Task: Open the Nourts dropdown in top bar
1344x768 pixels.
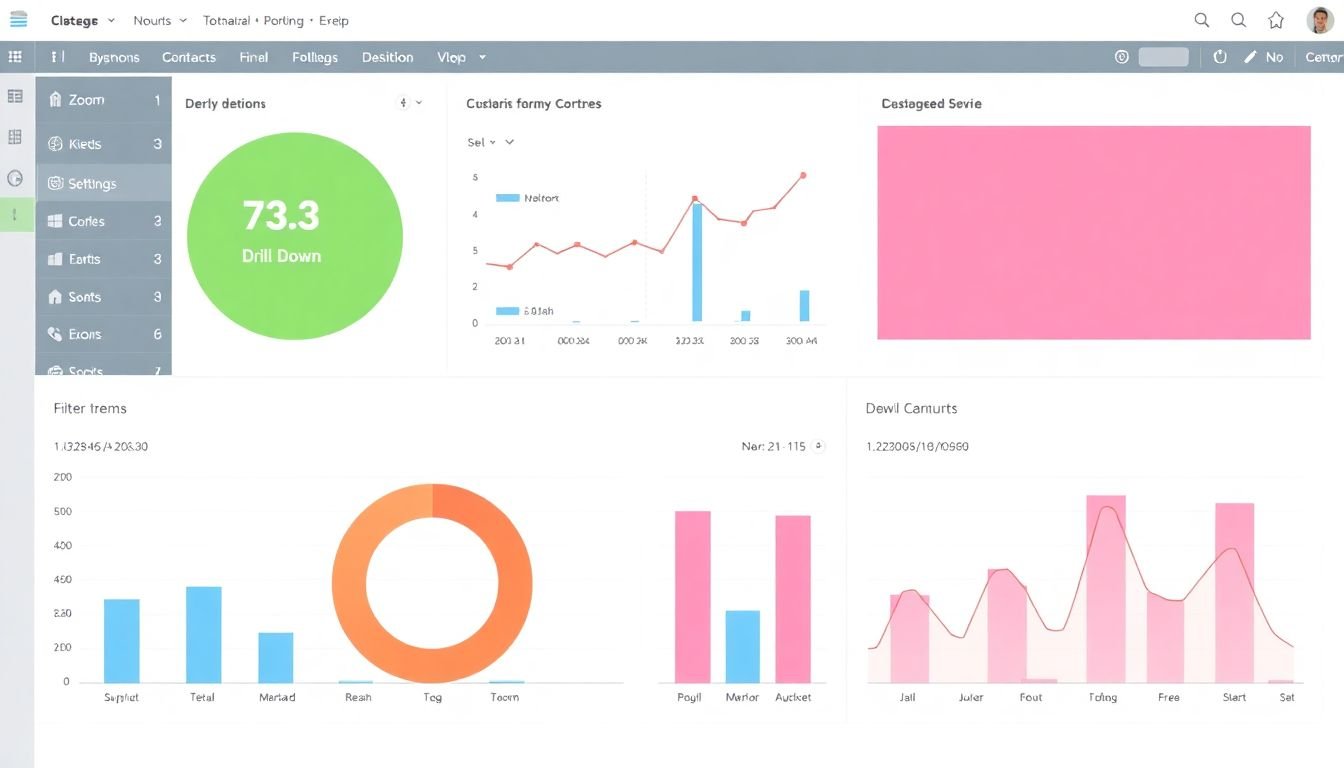Action: click(x=160, y=20)
